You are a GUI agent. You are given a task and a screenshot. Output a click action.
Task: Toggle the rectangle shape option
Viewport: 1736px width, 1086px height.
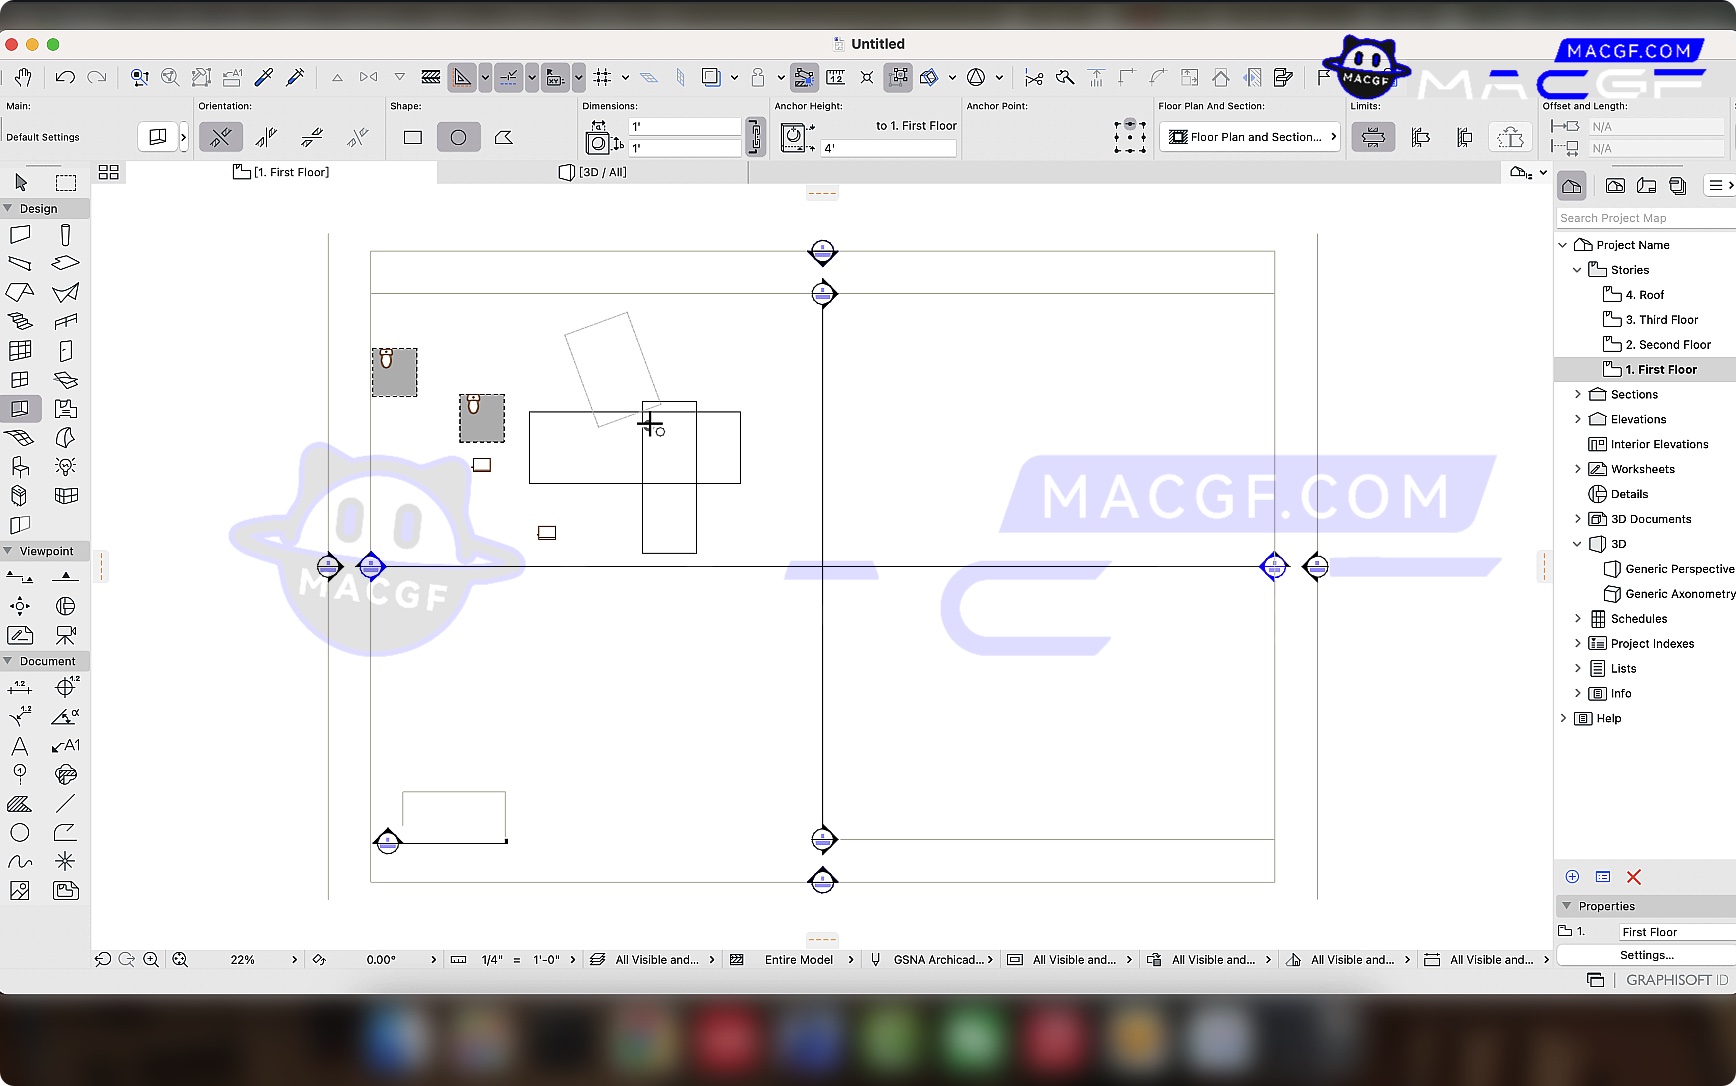pyautogui.click(x=413, y=137)
